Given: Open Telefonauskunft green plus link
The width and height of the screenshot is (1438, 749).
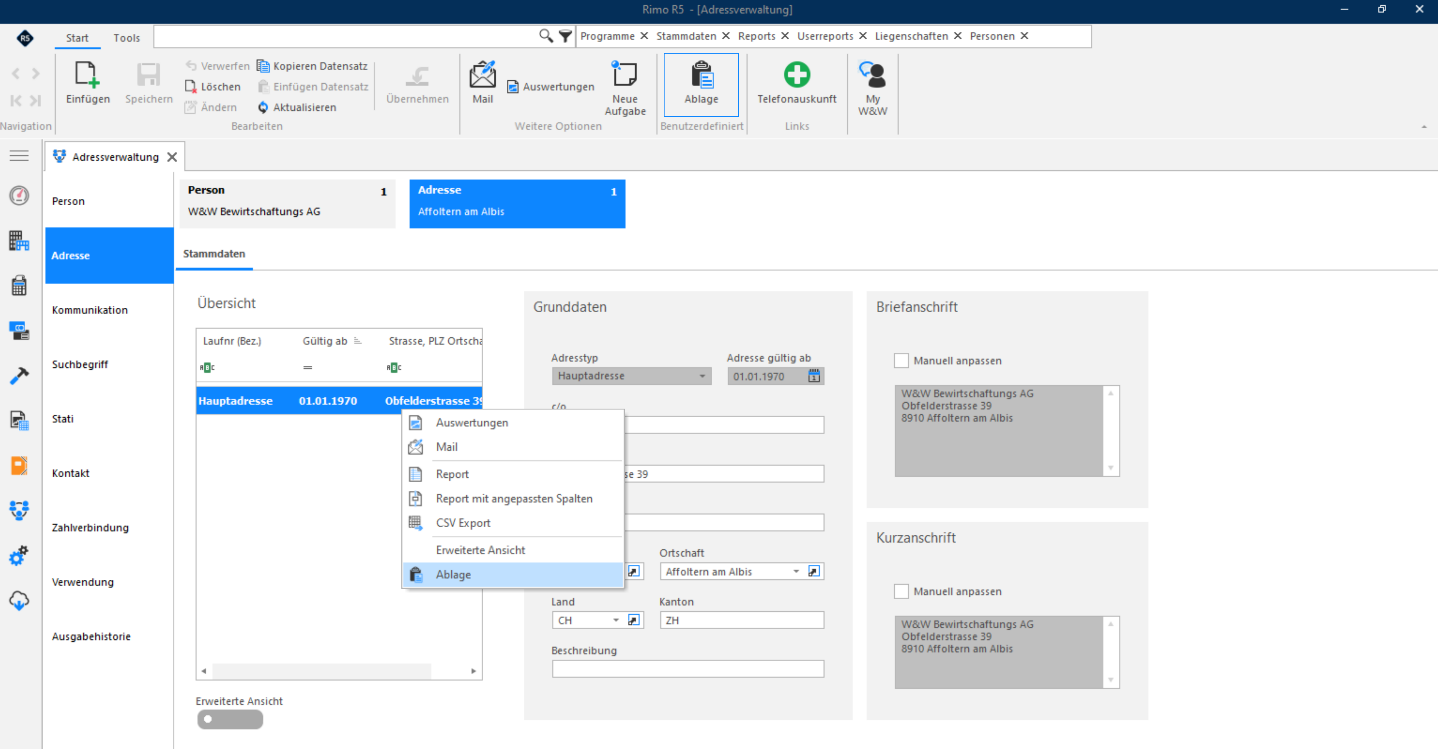Looking at the screenshot, I should pyautogui.click(x=797, y=75).
